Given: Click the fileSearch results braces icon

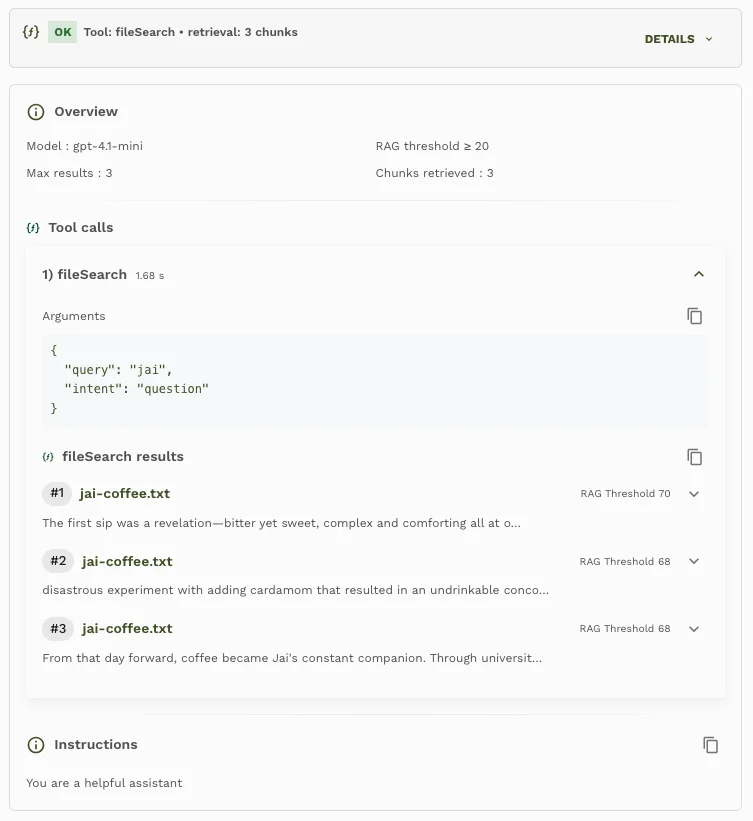Looking at the screenshot, I should pos(48,457).
